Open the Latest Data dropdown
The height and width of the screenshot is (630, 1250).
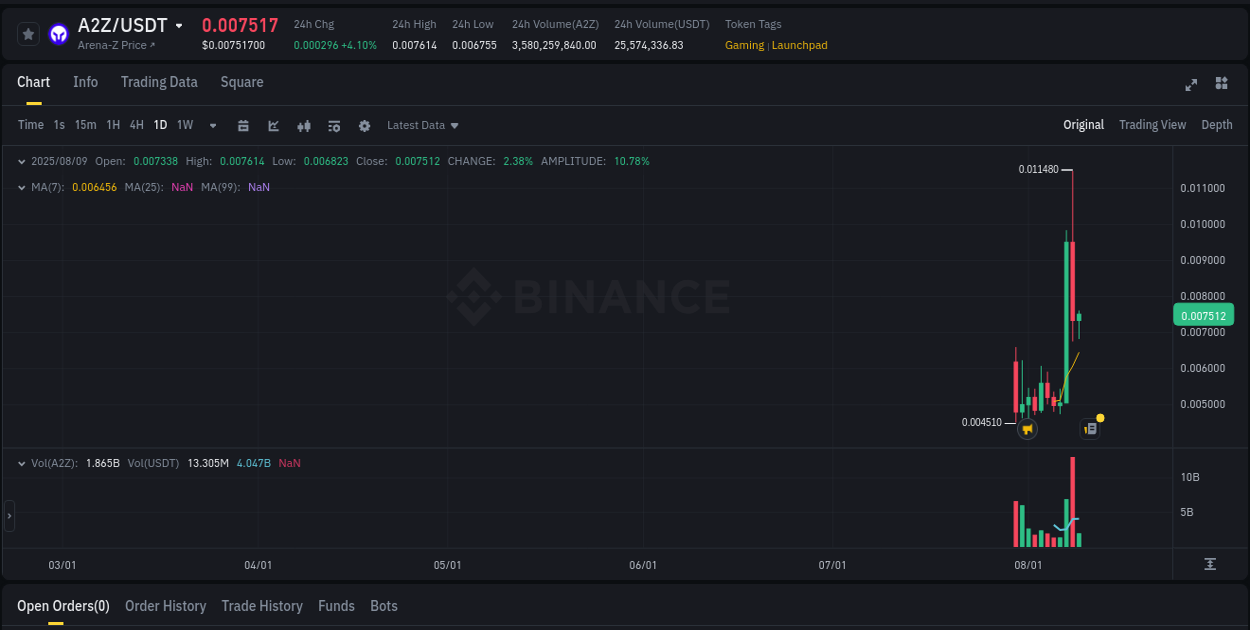point(422,125)
